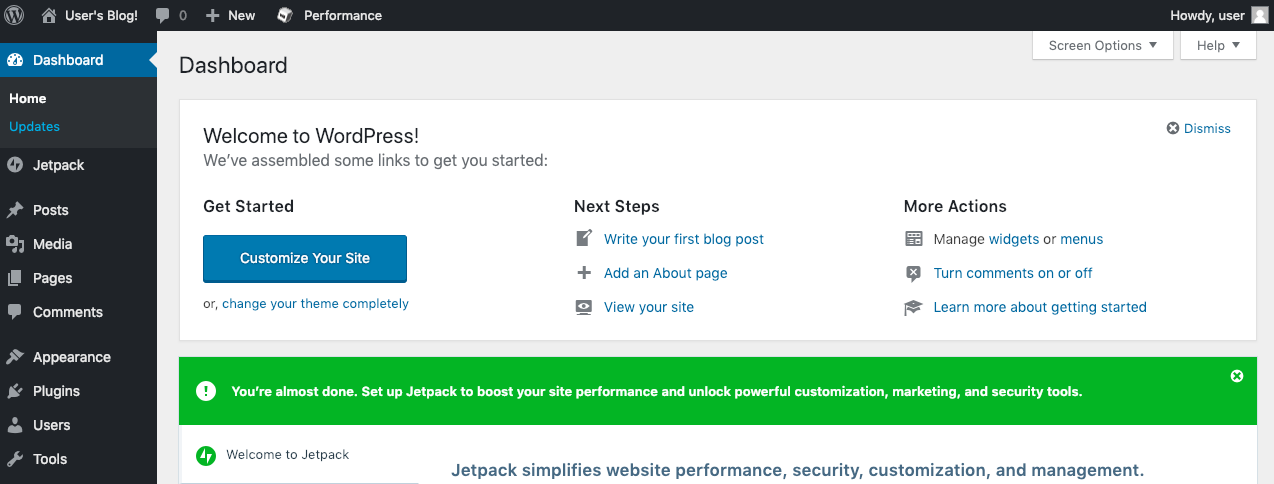Click the Next Steps heading

coord(617,206)
